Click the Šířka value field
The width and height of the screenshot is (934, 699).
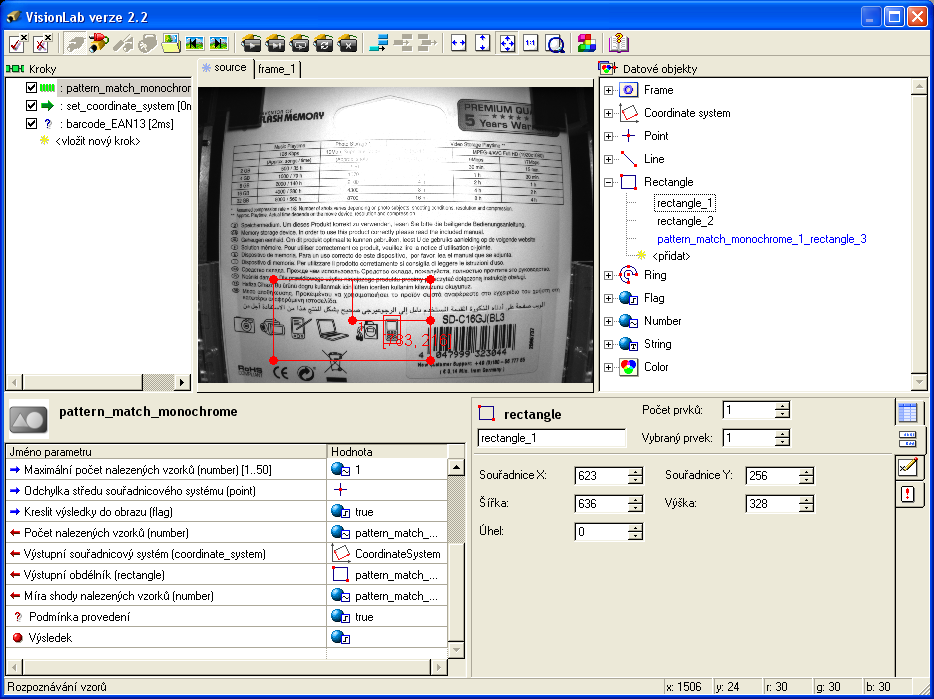(x=602, y=504)
